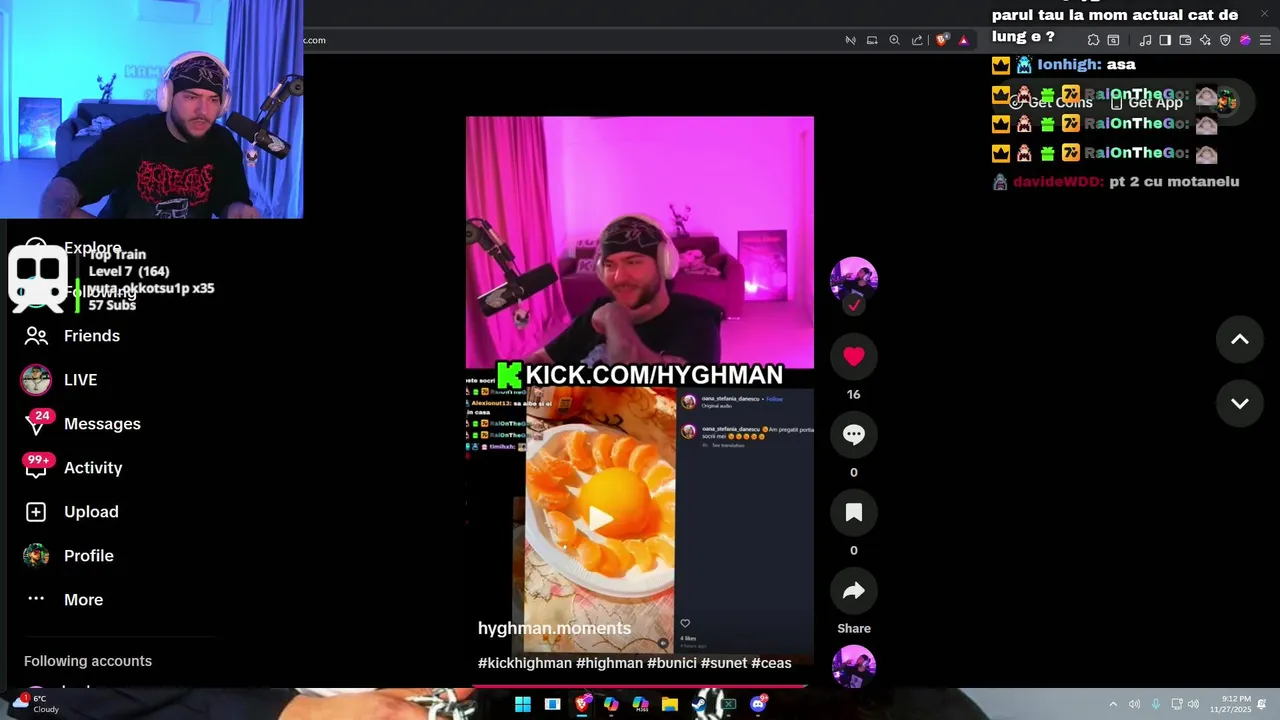
Task: Click the Following accounts heading
Action: tap(88, 661)
